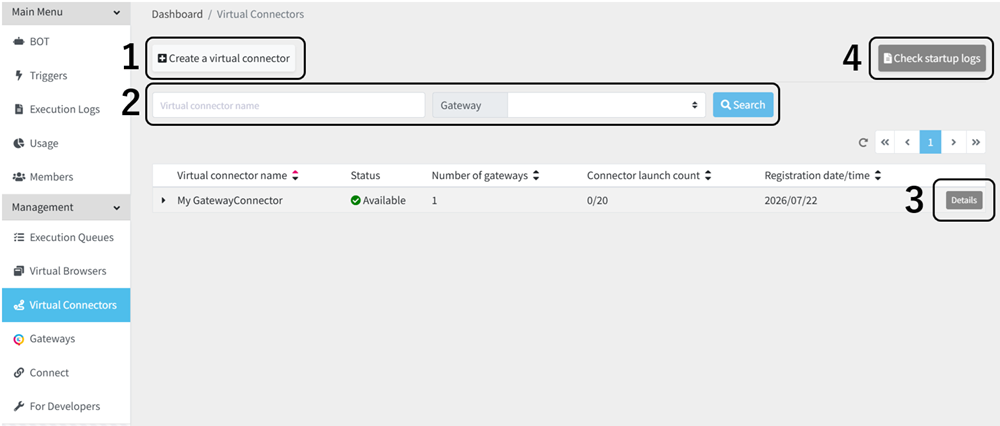Open the Gateway dropdown filter
Screen dimensions: 1000x426
point(607,105)
